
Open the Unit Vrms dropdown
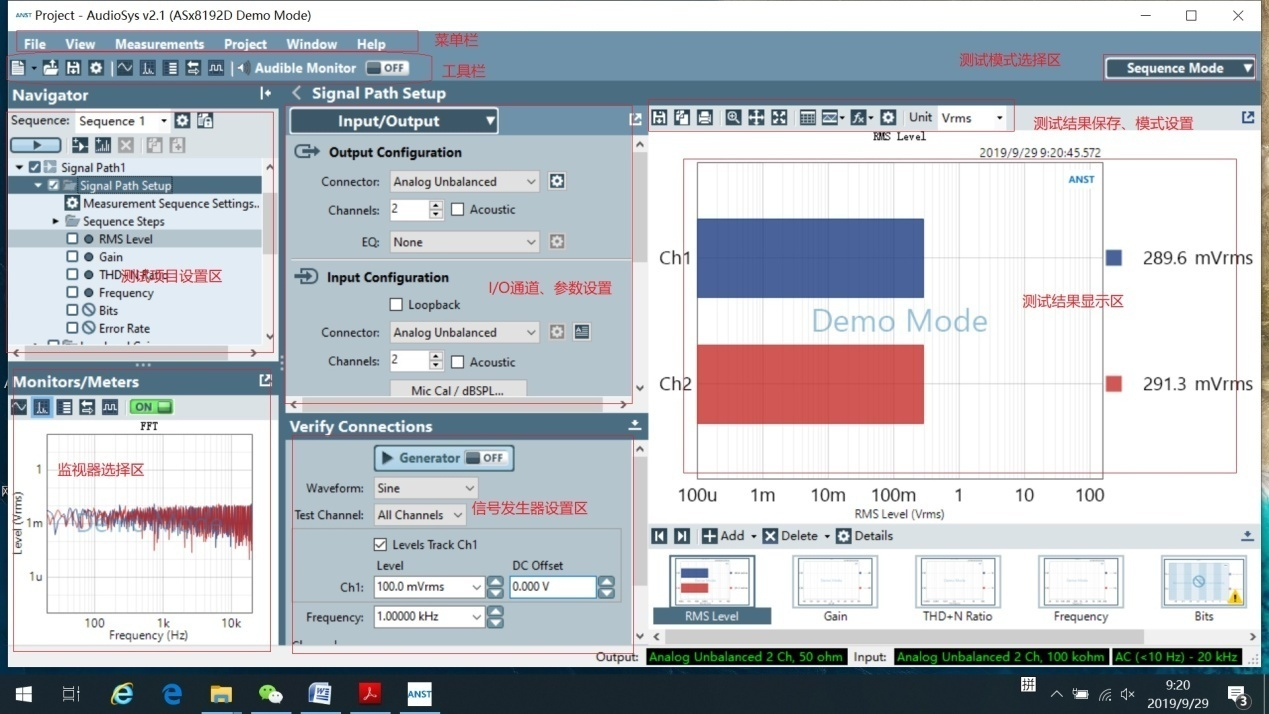point(973,118)
